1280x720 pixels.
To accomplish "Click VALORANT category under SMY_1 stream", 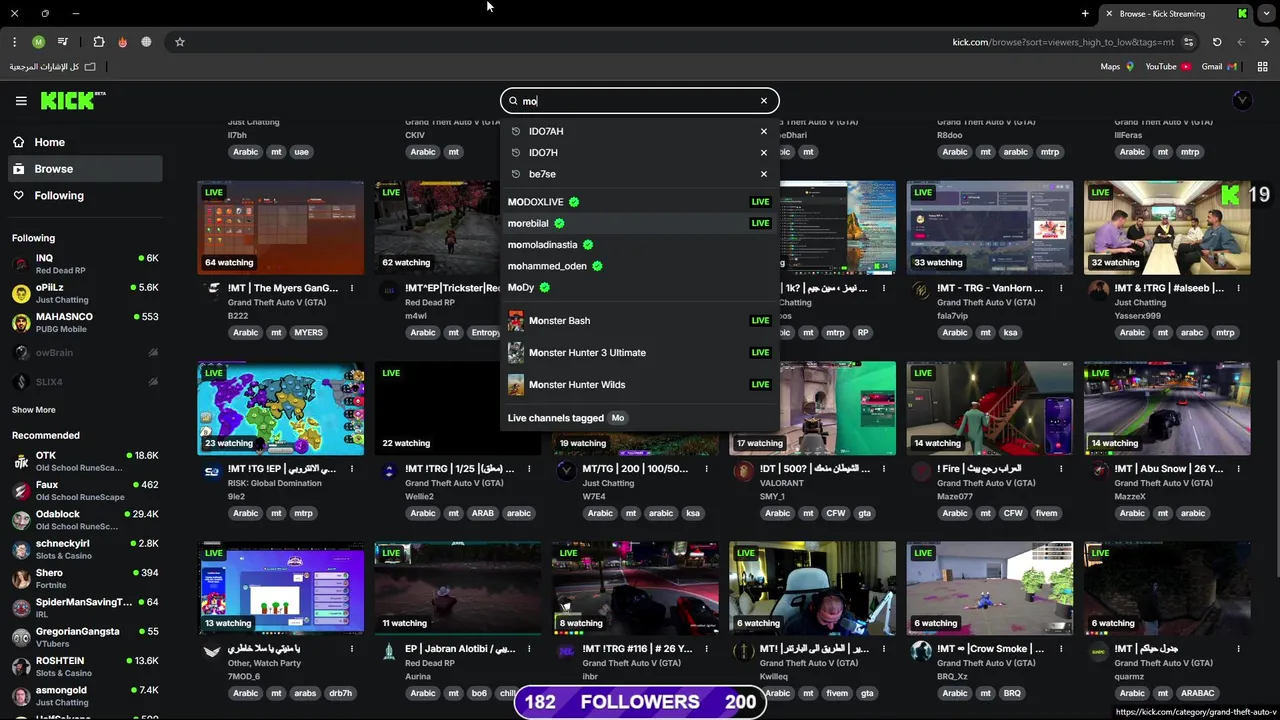I will (784, 483).
